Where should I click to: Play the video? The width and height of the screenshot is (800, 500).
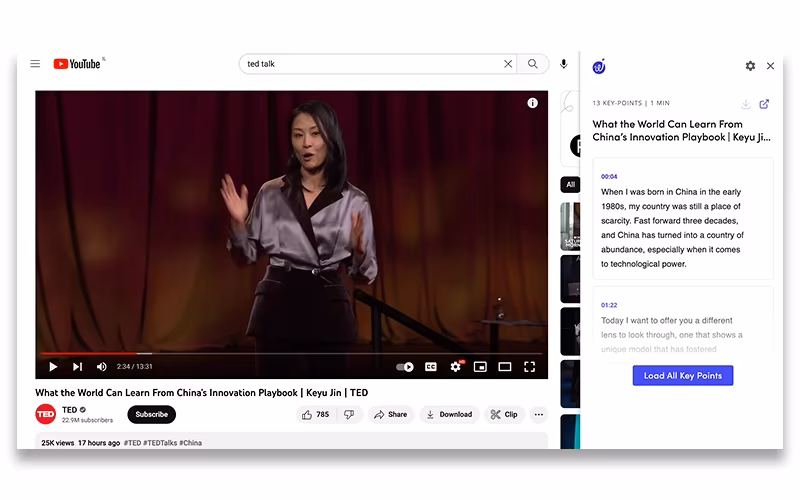pos(53,366)
